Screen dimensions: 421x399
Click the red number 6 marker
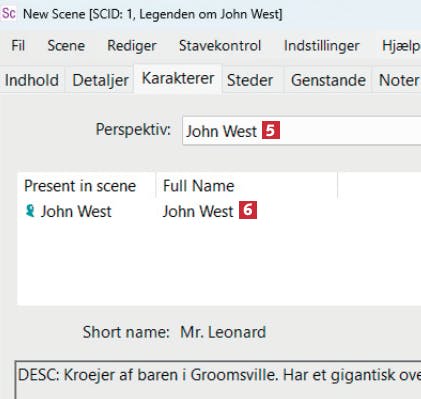(x=248, y=210)
